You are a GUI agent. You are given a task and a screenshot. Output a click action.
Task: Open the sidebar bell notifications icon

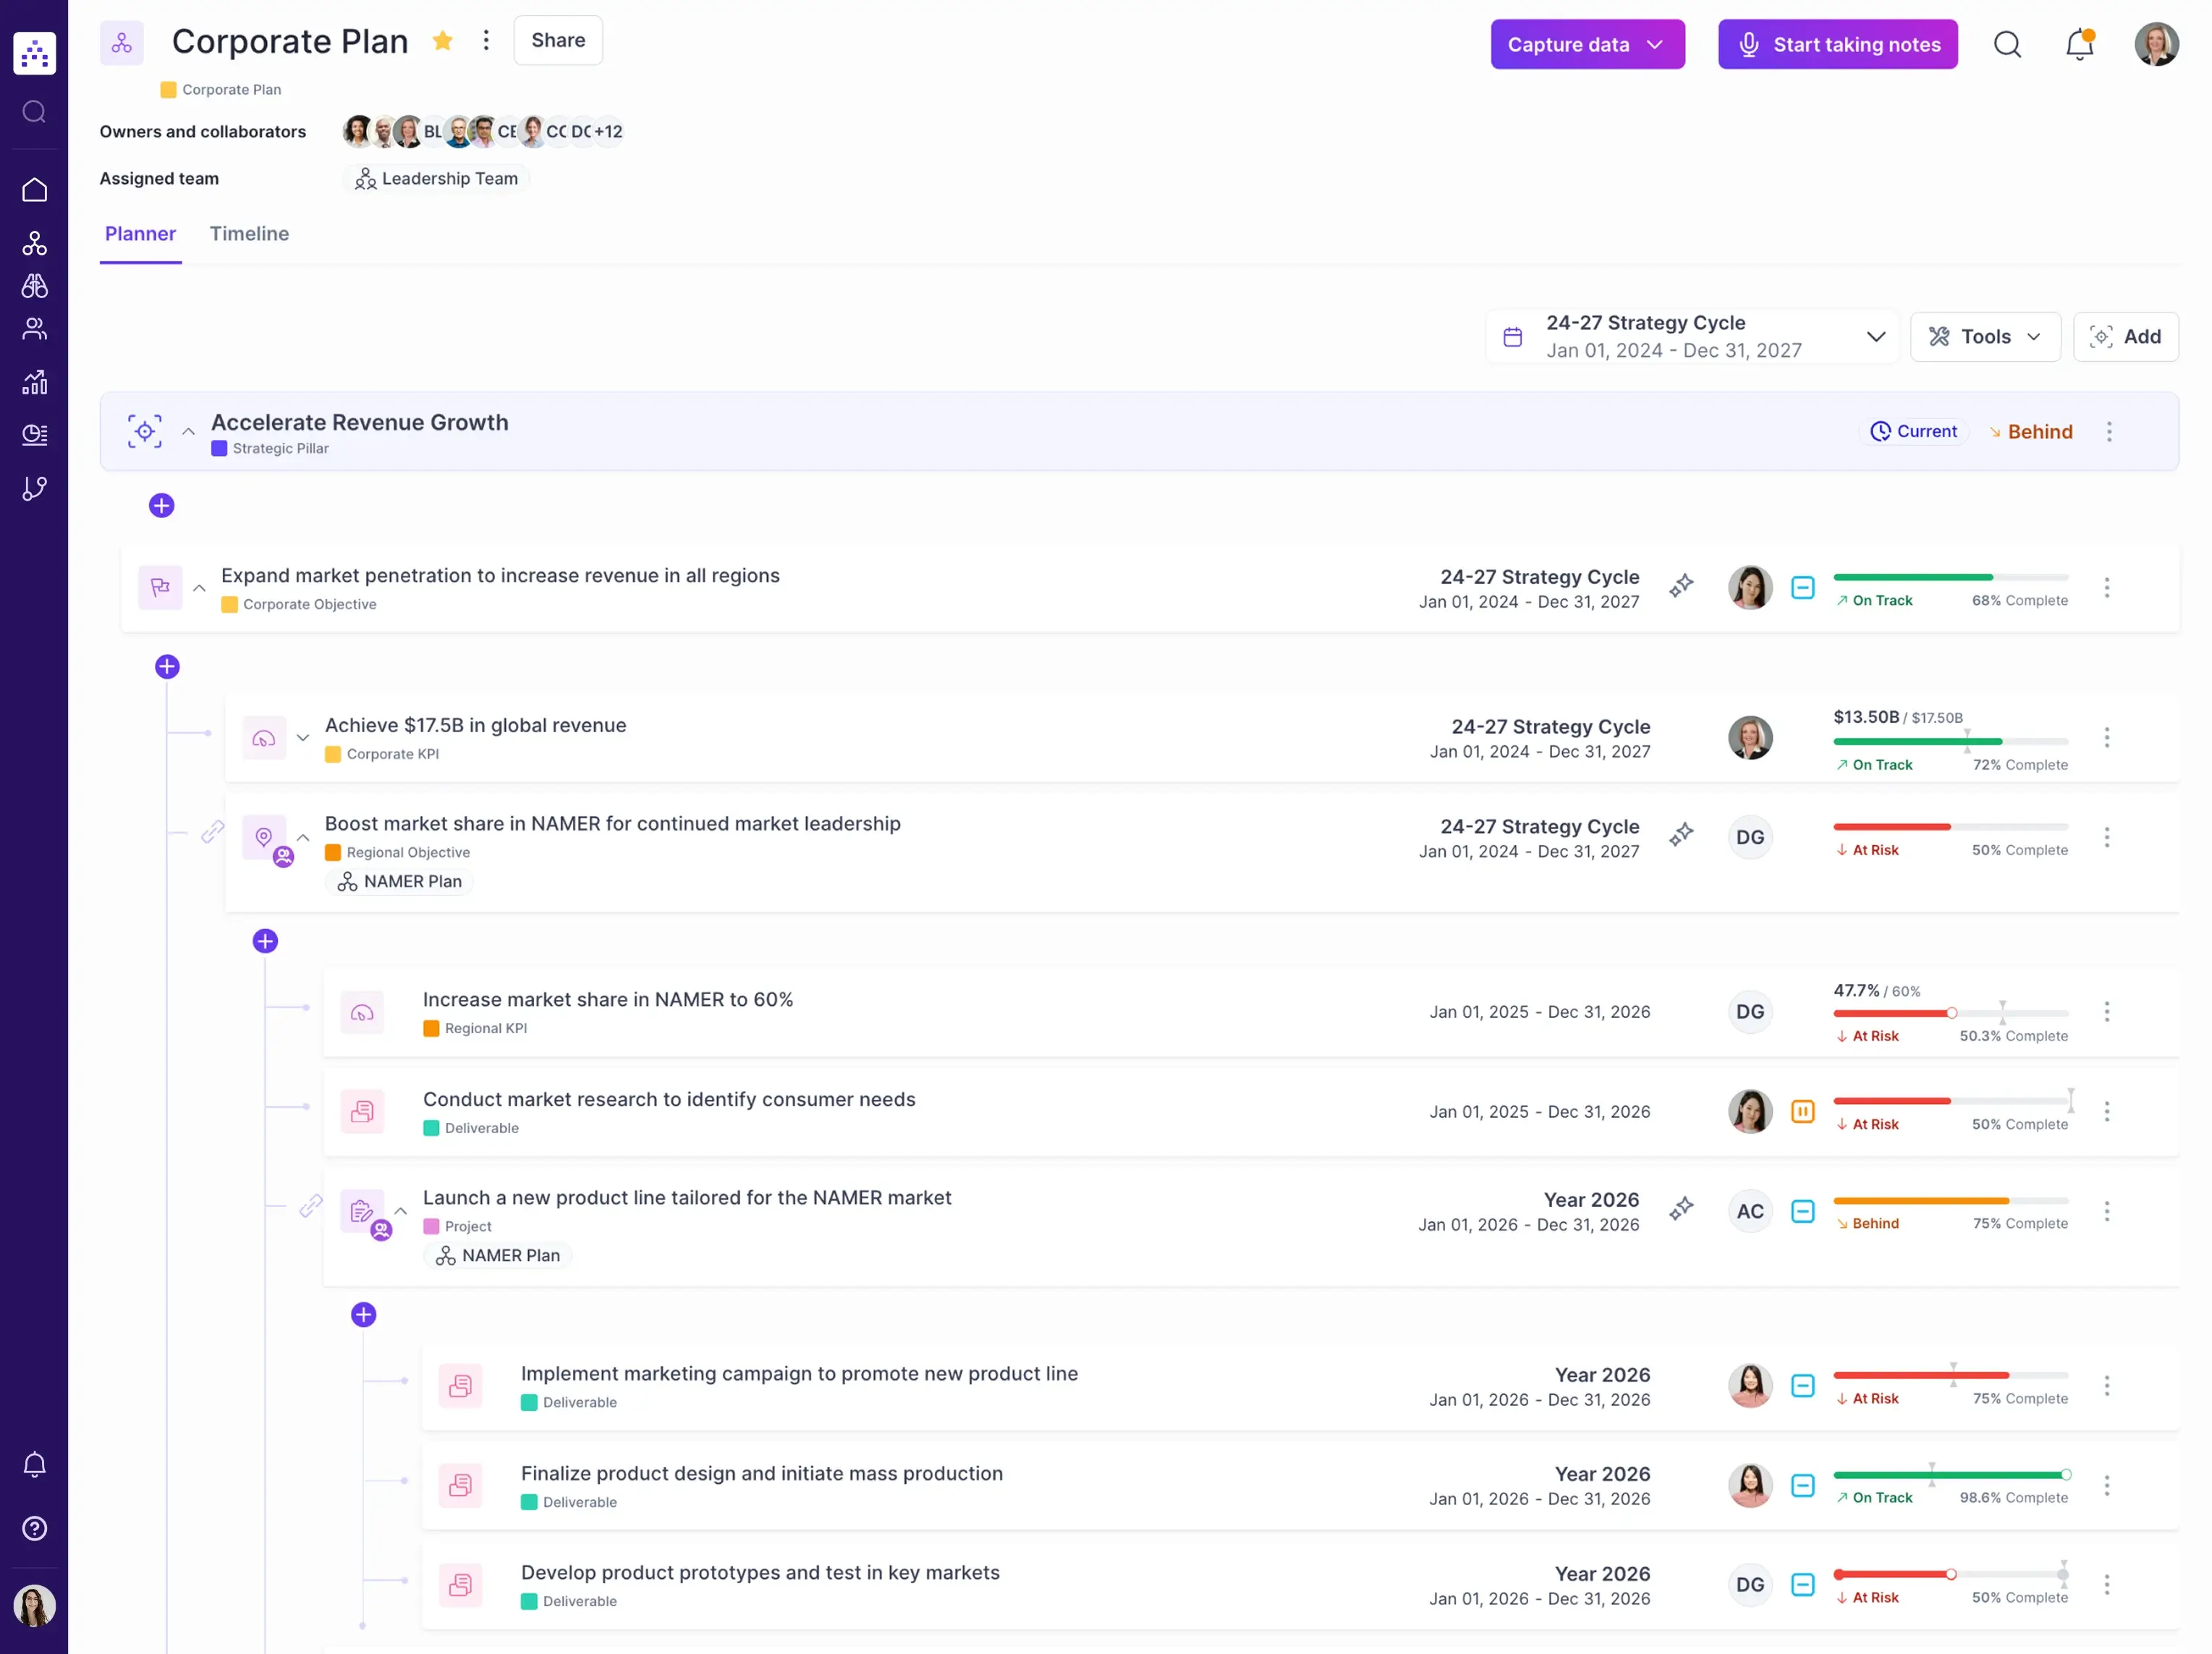pyautogui.click(x=34, y=1465)
